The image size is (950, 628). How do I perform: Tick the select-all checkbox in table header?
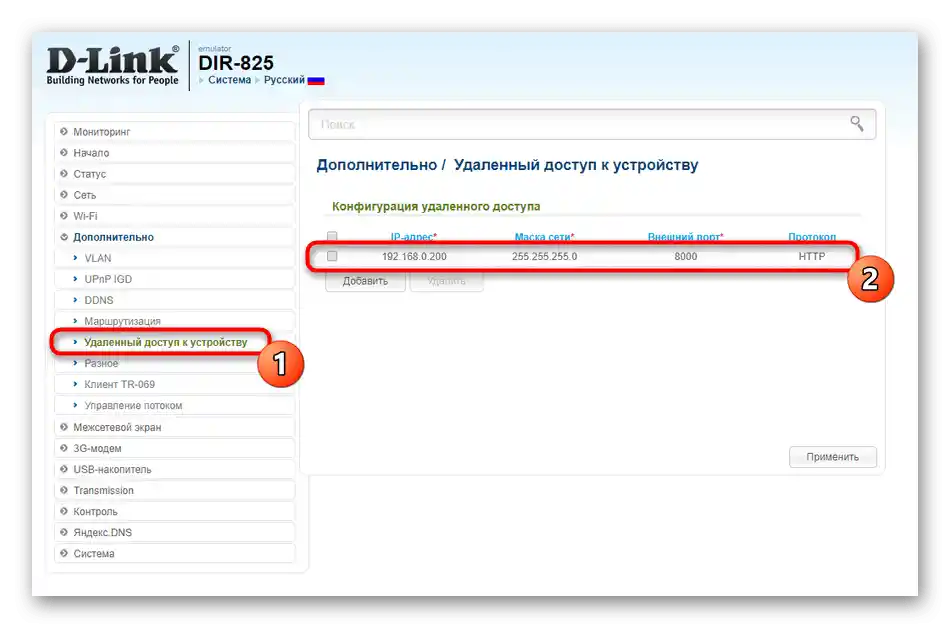point(332,236)
